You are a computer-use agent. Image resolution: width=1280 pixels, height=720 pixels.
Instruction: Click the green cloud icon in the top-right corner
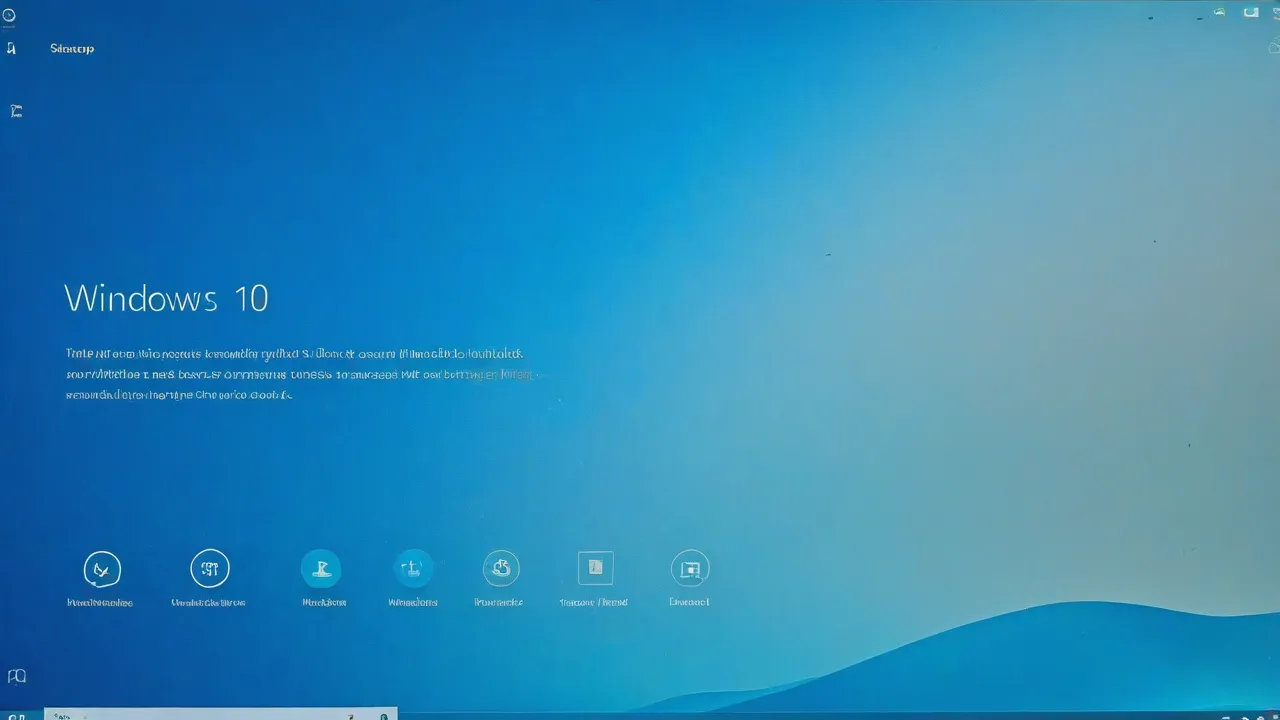coord(1219,12)
